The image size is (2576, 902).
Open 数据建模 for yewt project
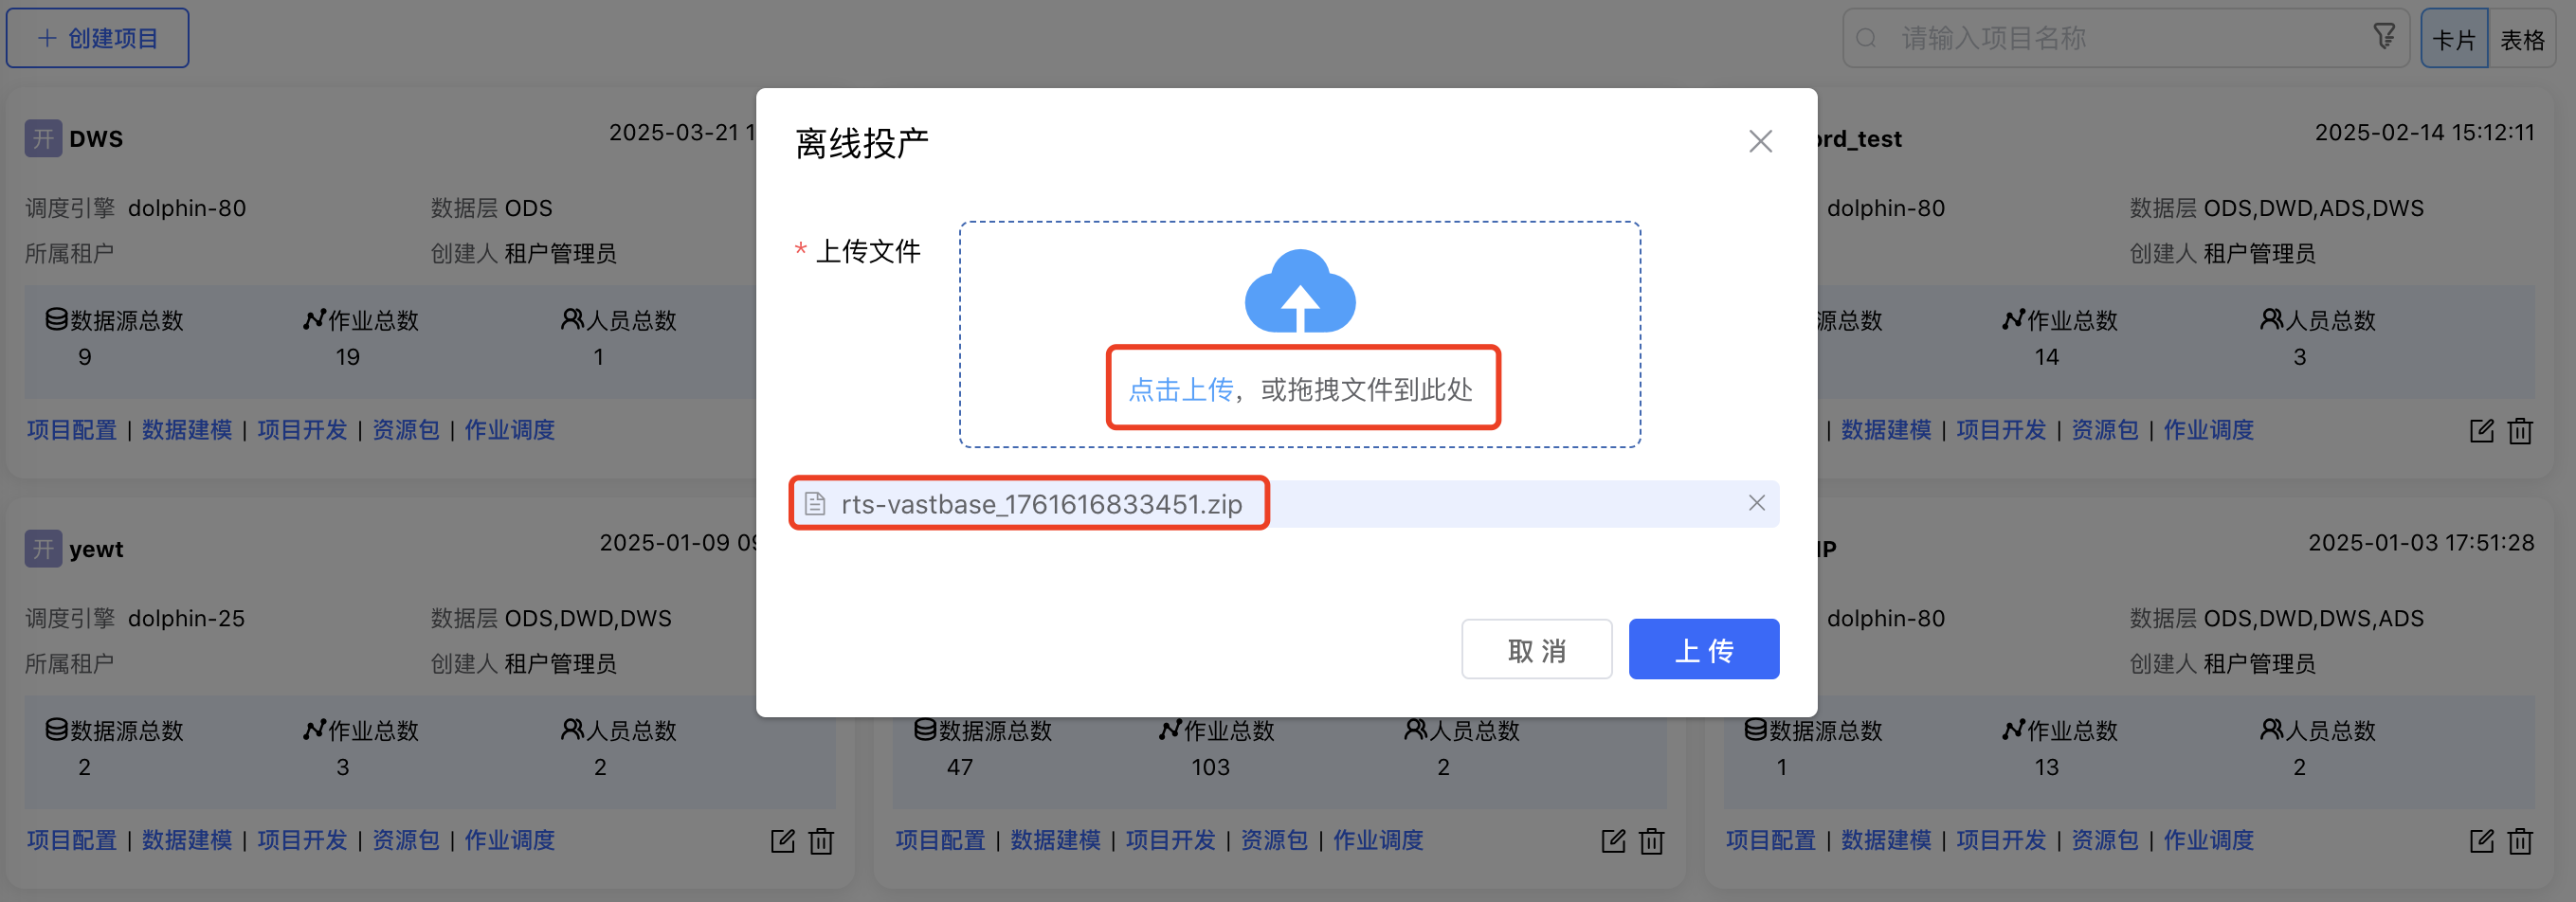[x=187, y=840]
